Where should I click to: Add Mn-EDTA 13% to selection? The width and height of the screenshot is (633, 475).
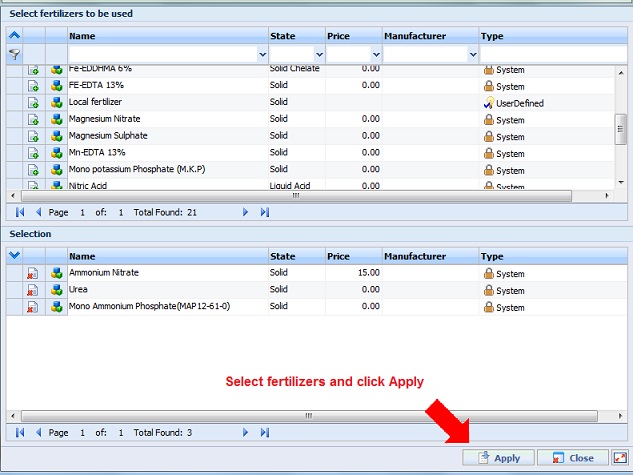click(34, 153)
